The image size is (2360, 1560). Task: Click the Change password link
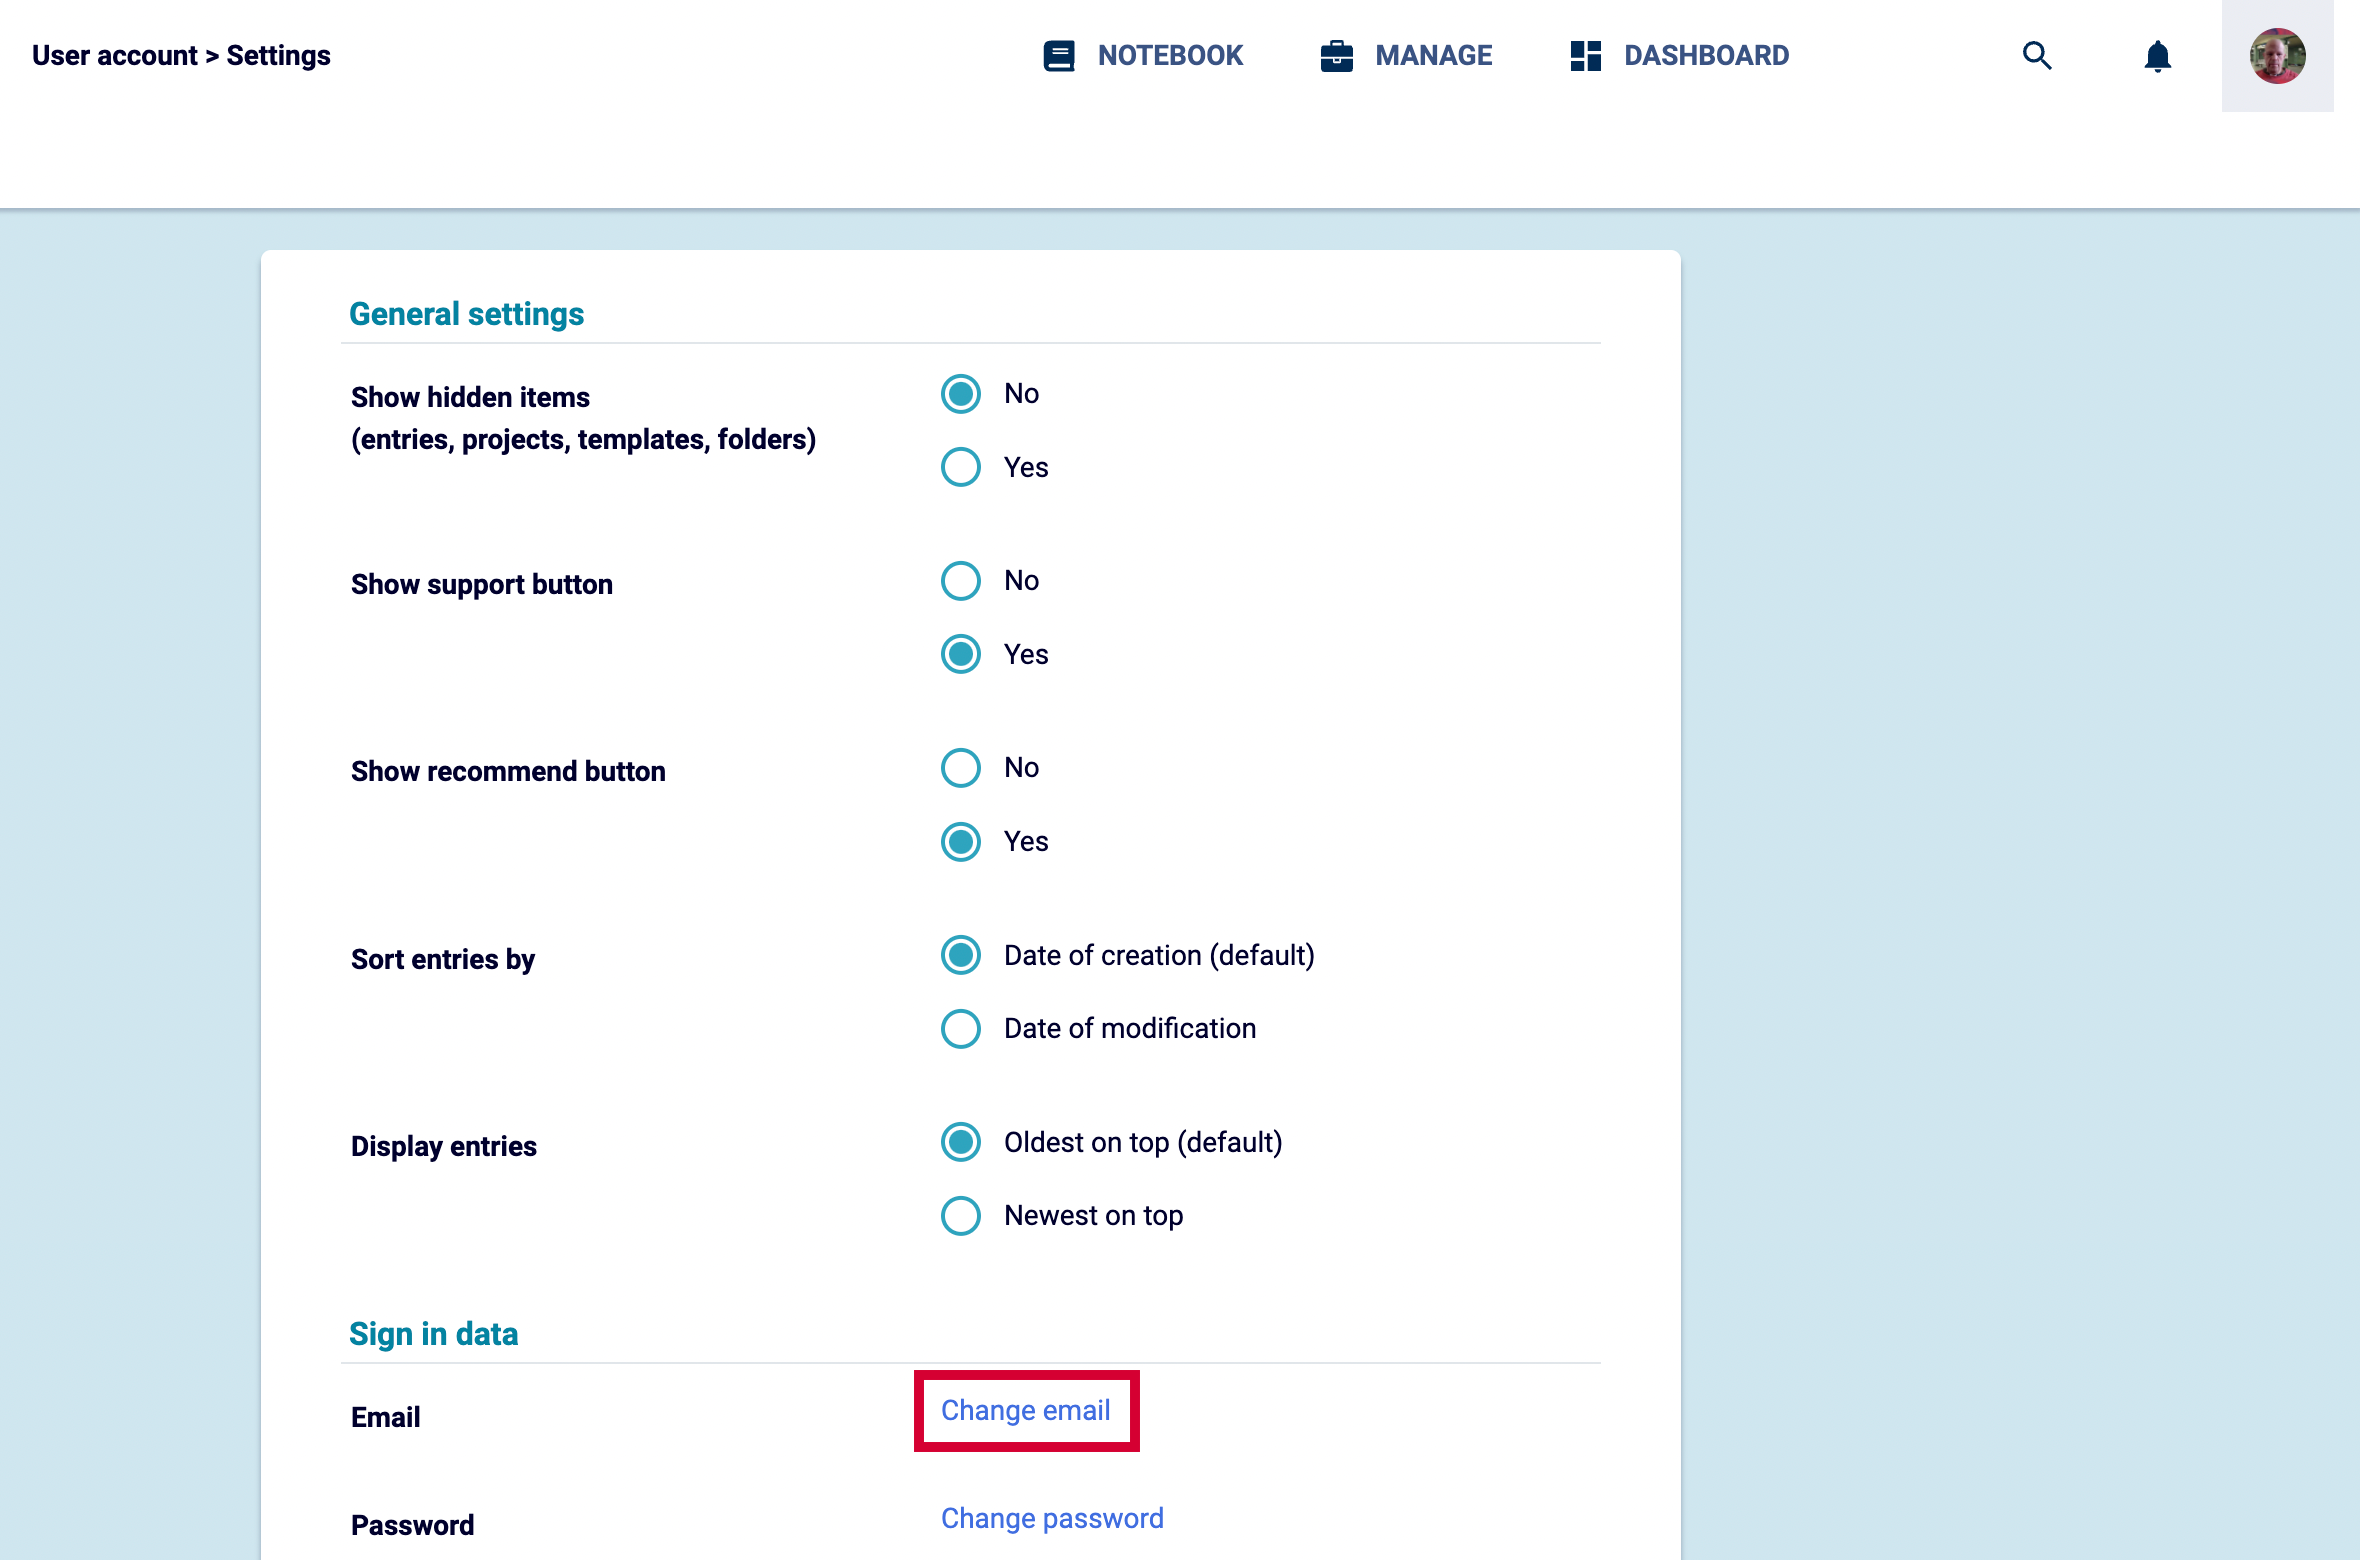tap(1052, 1518)
